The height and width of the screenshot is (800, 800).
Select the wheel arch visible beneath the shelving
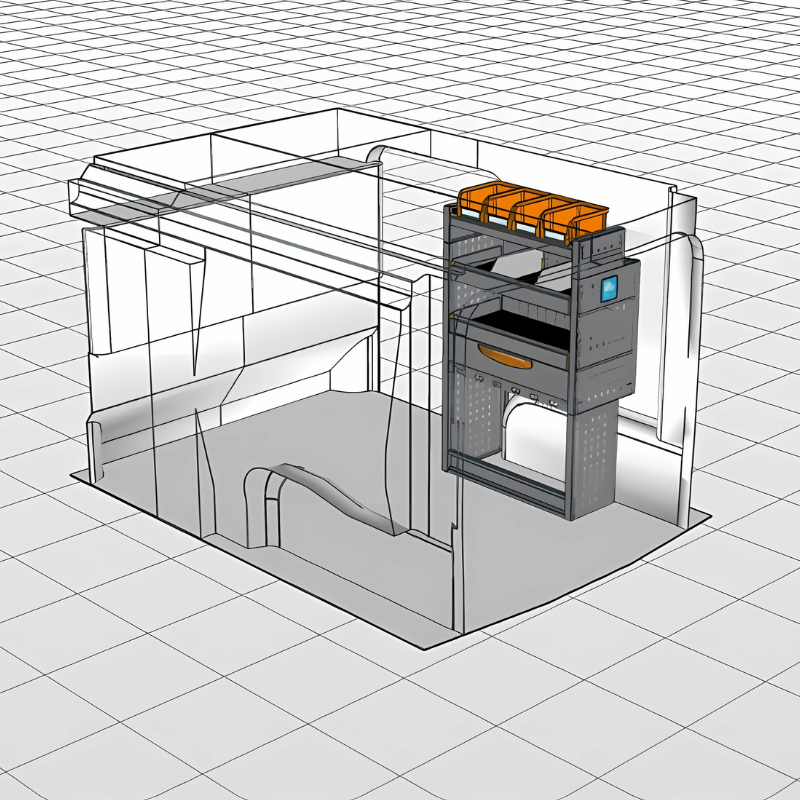530,430
